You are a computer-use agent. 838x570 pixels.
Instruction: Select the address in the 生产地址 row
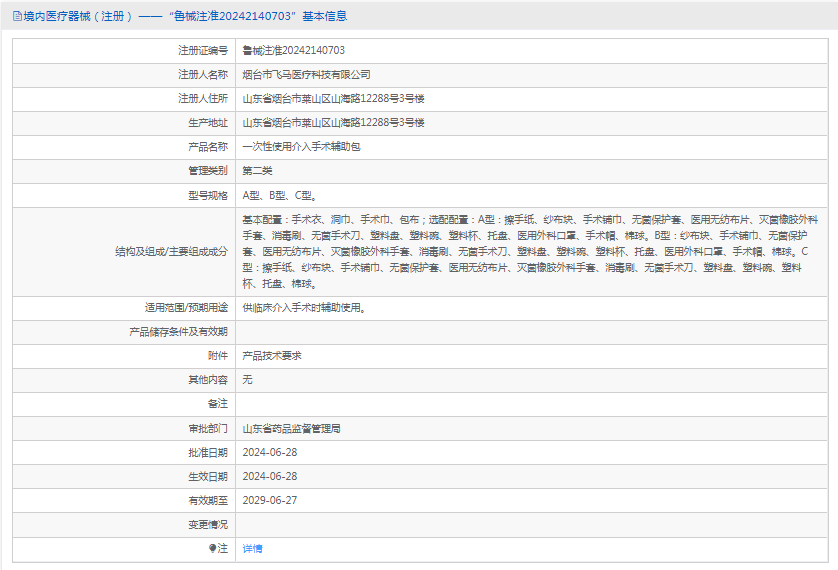coord(333,122)
